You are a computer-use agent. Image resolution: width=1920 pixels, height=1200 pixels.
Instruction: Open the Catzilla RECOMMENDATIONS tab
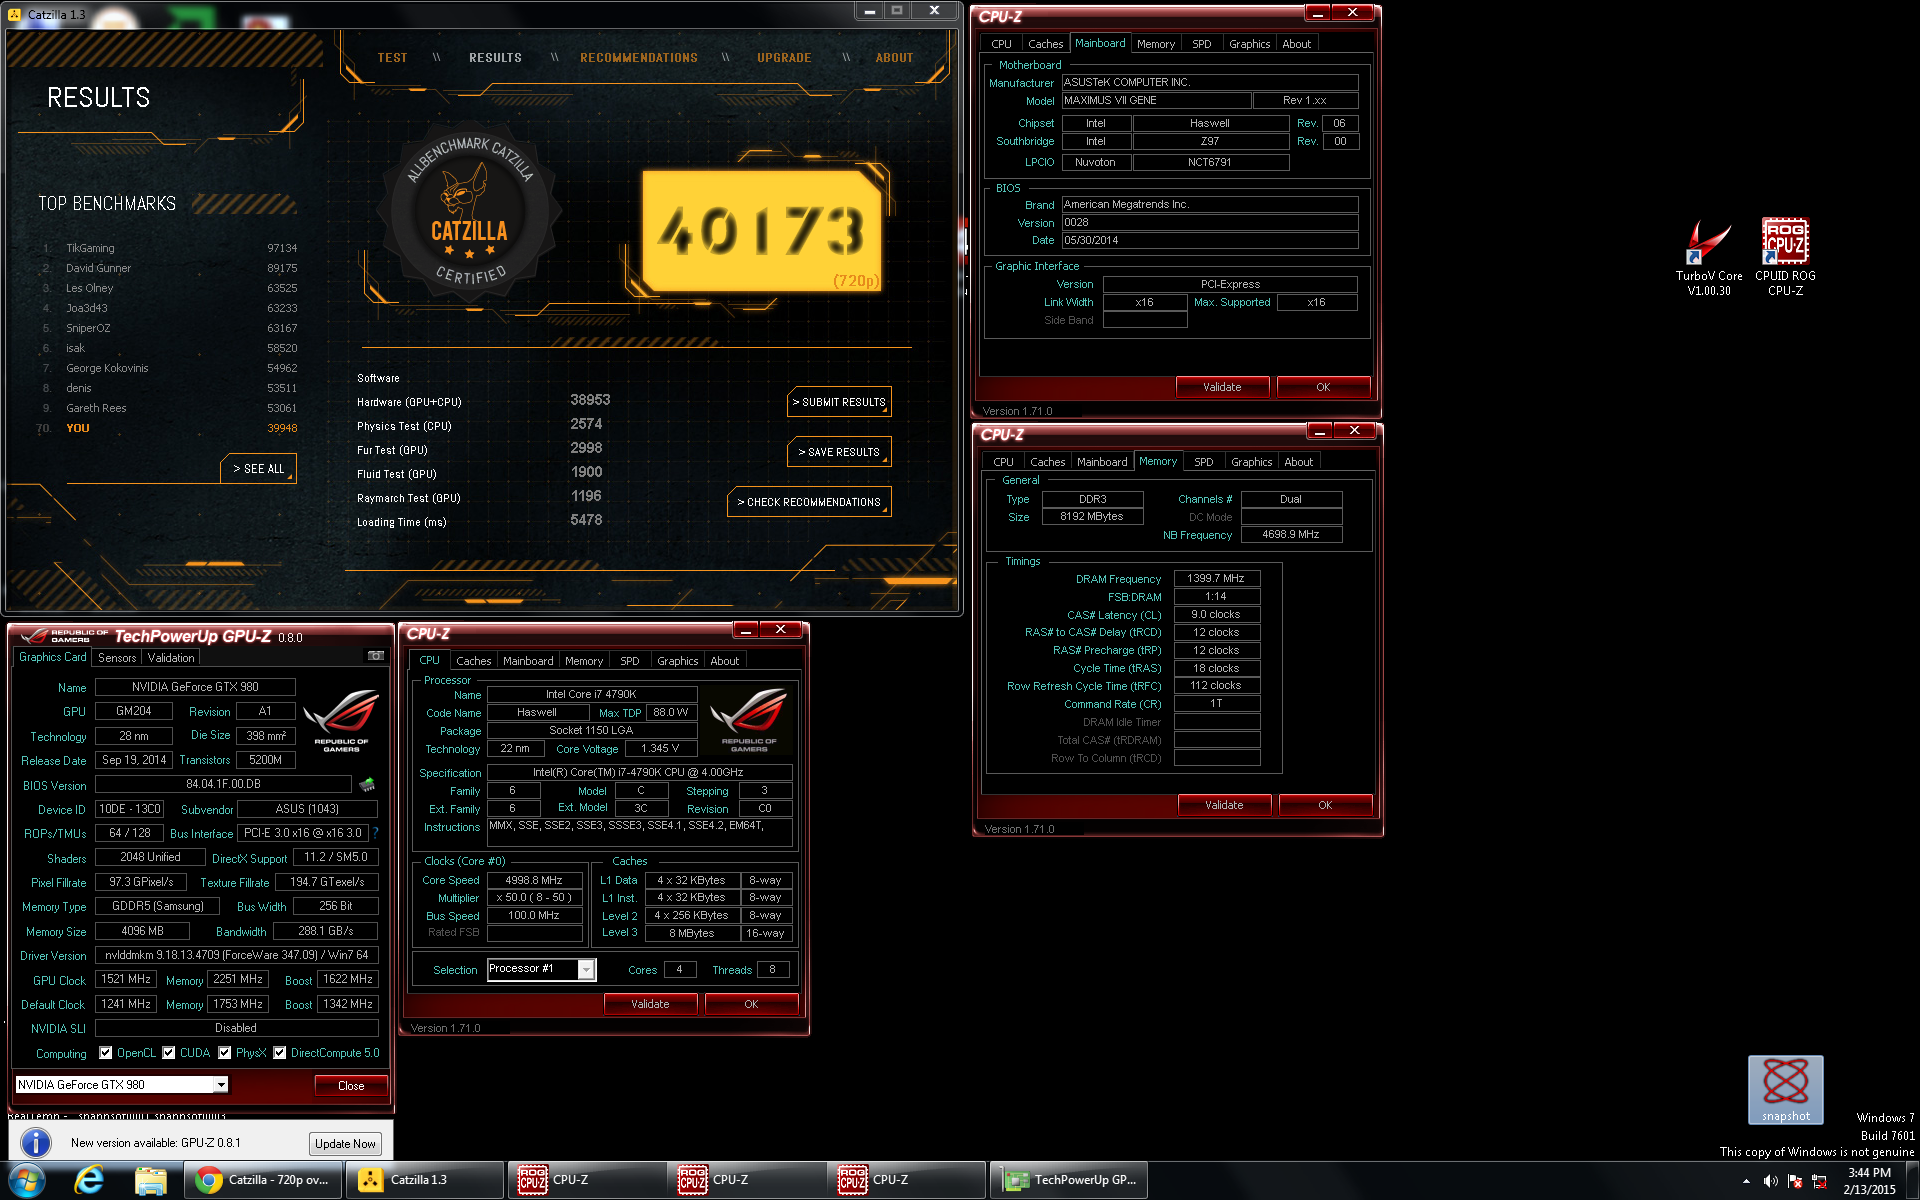point(639,58)
